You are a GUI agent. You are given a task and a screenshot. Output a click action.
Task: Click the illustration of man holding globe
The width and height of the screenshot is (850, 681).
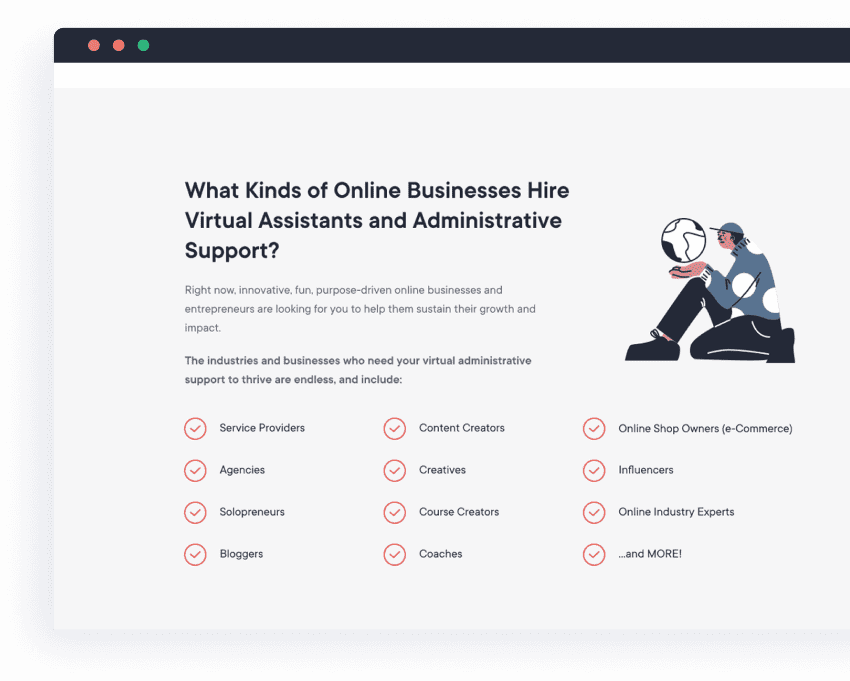[710, 290]
